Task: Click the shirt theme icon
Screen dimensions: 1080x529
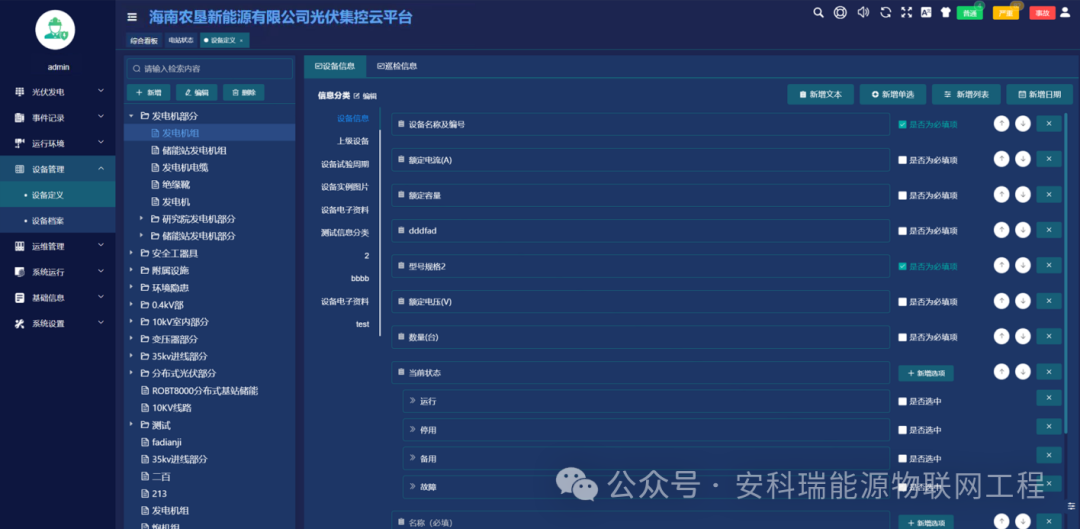Action: click(x=945, y=12)
